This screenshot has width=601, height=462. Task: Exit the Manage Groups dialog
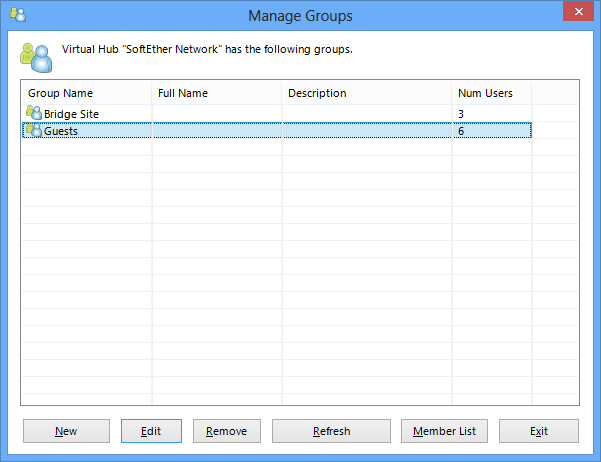pyautogui.click(x=539, y=431)
